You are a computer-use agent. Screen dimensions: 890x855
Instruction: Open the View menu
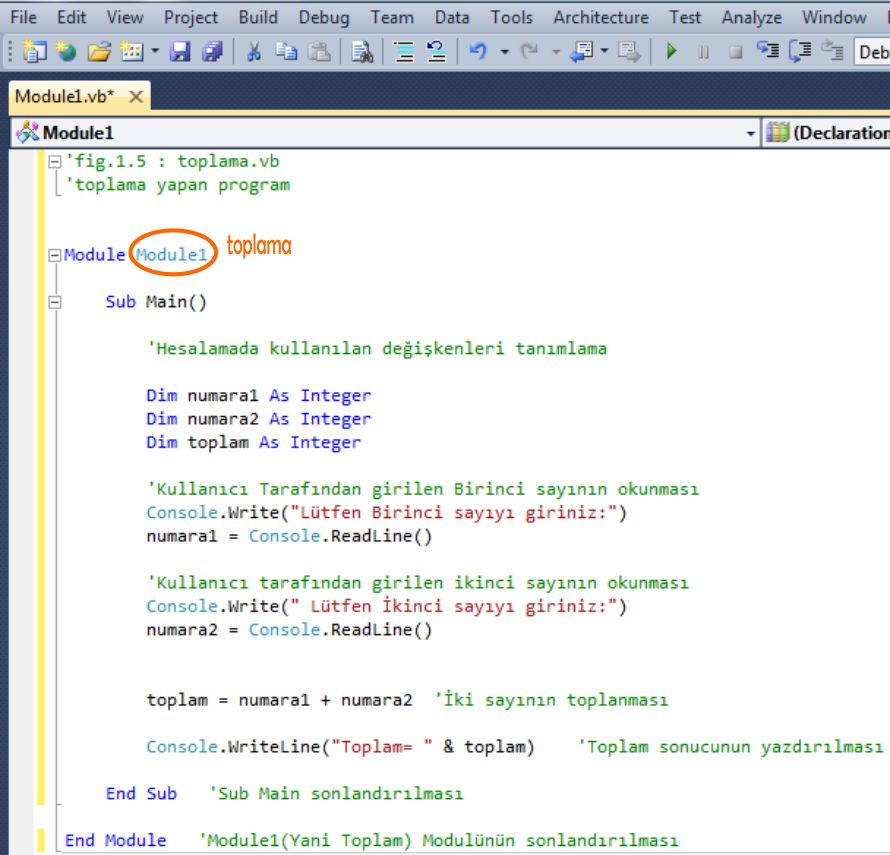pyautogui.click(x=125, y=18)
